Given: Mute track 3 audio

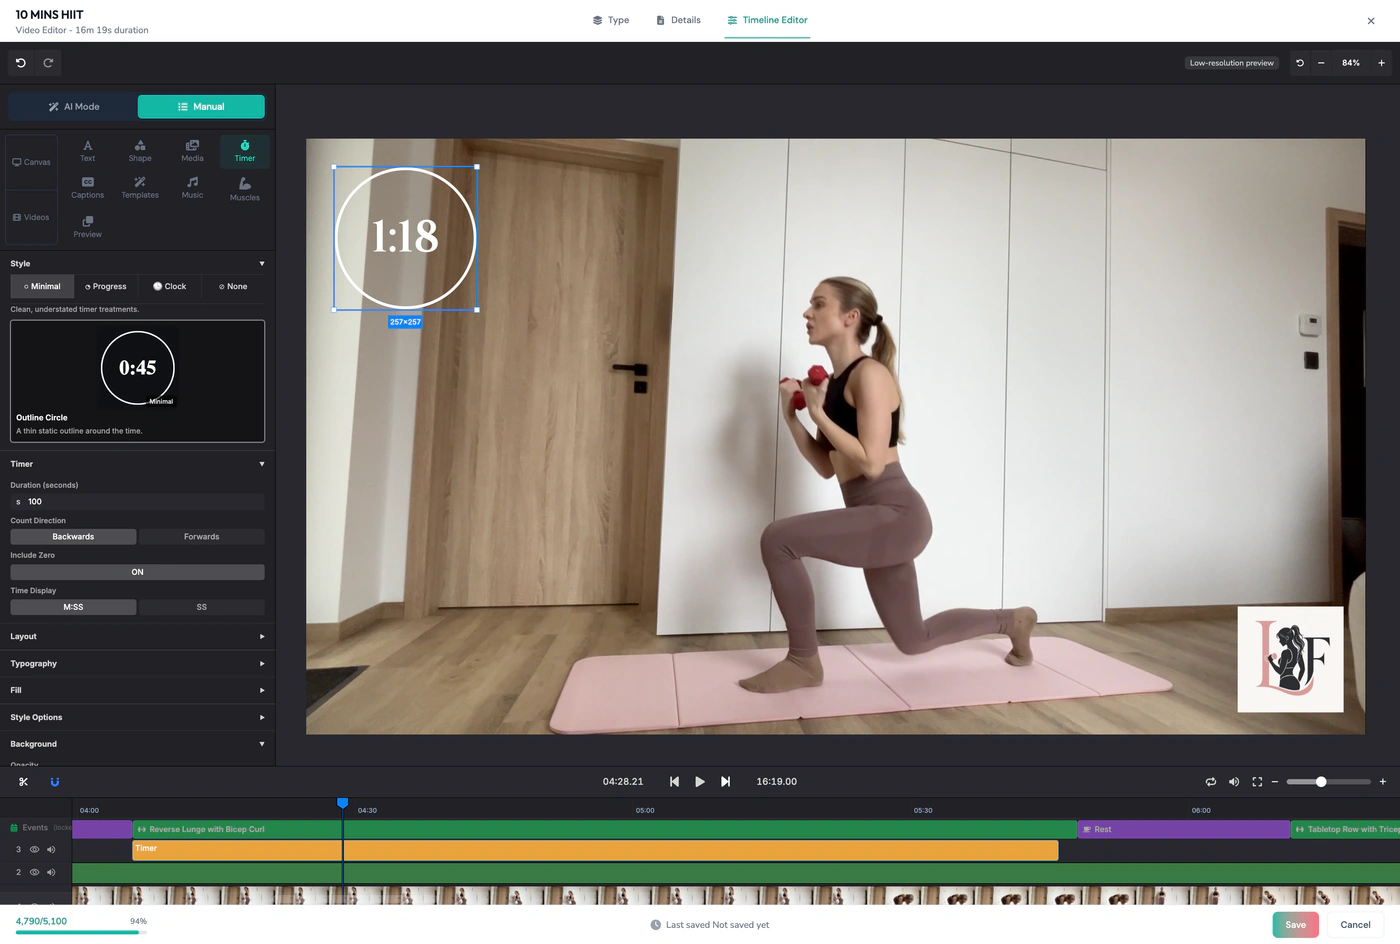Looking at the screenshot, I should pyautogui.click(x=51, y=850).
